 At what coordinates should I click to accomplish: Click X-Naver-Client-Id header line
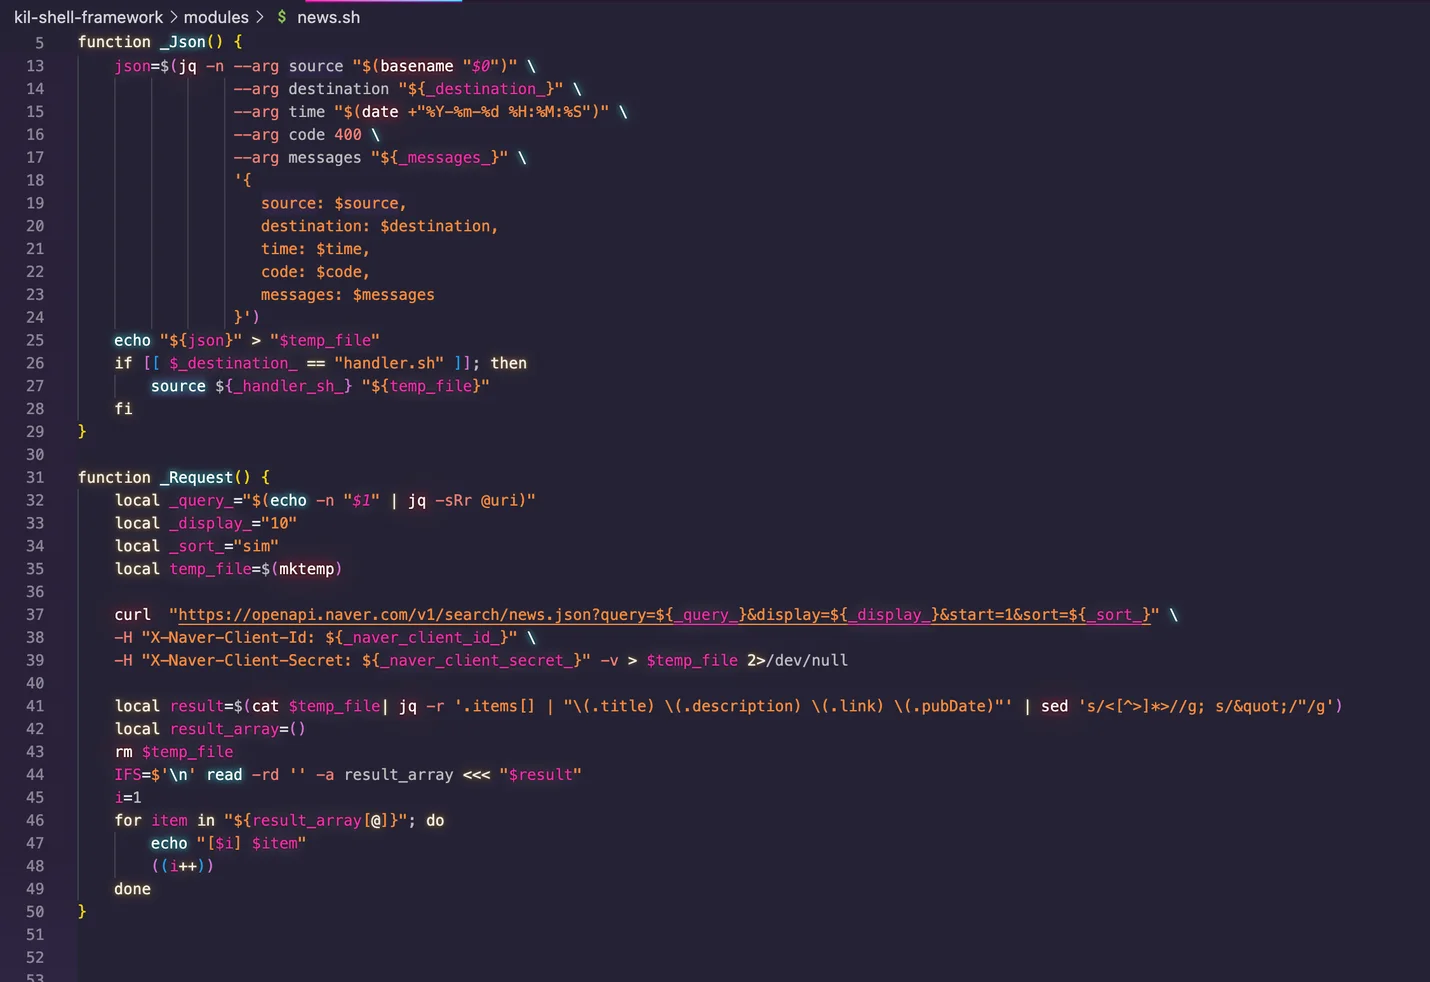(325, 638)
